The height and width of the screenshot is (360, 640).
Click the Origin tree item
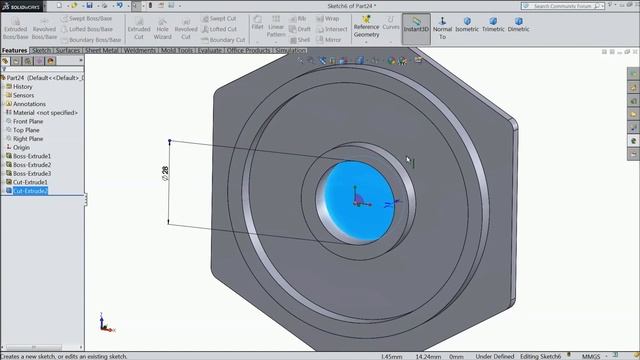[x=21, y=147]
